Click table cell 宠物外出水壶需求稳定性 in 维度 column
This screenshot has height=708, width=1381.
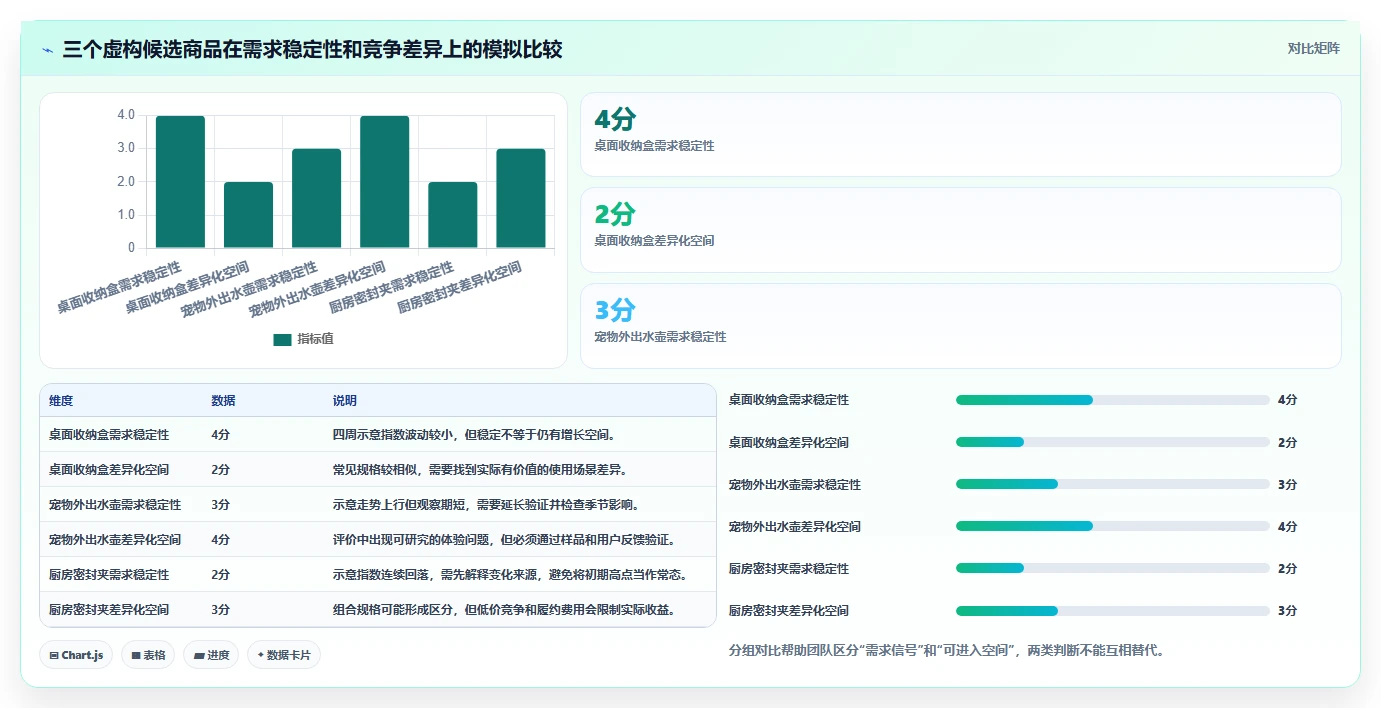coord(115,504)
